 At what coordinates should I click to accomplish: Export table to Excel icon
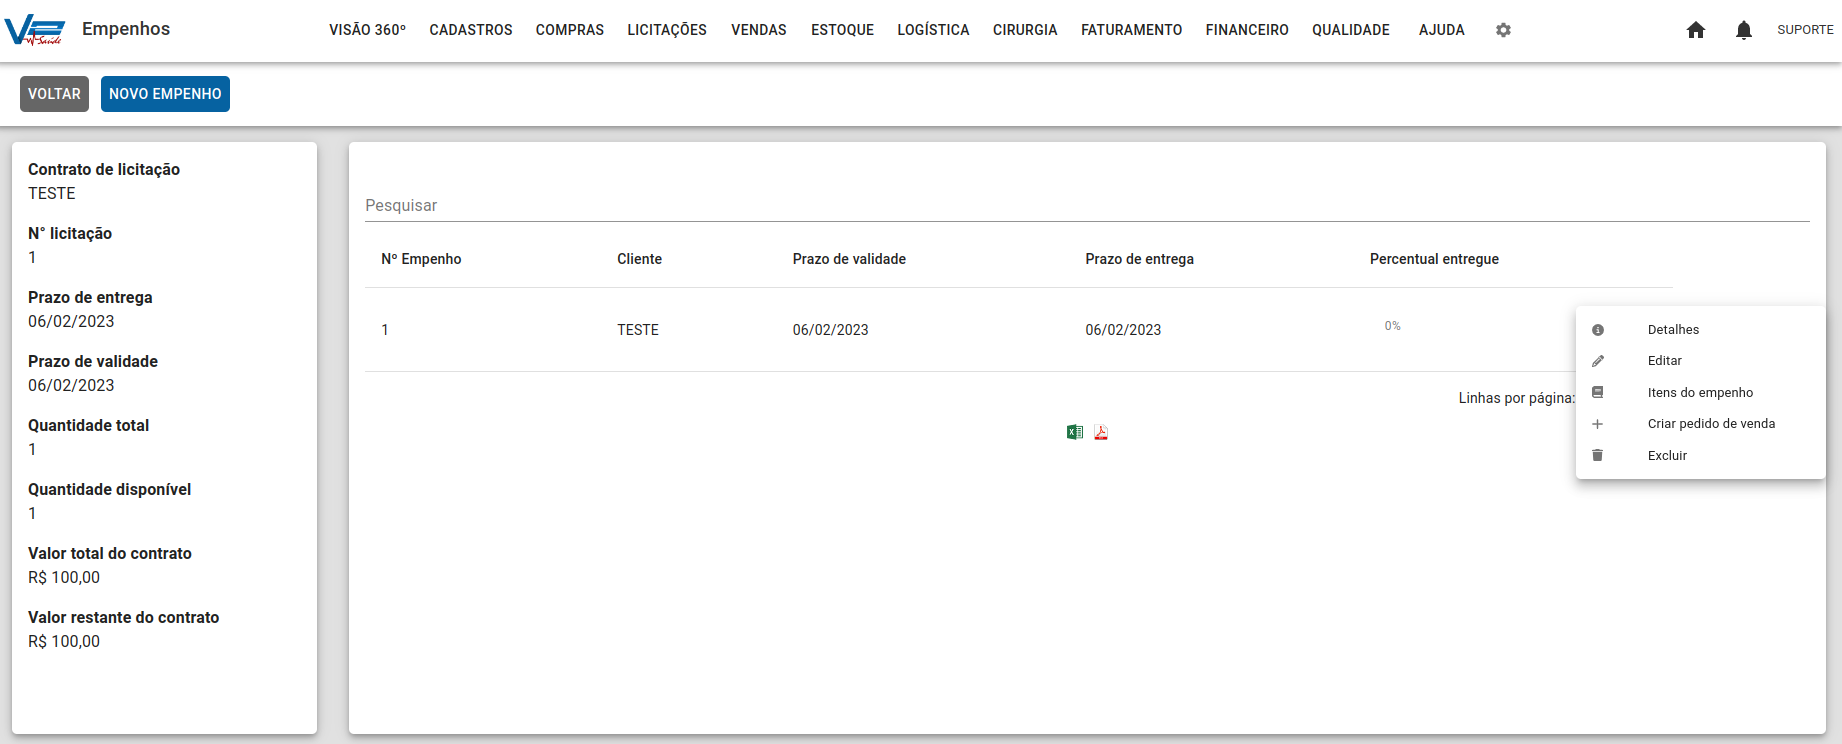point(1075,432)
